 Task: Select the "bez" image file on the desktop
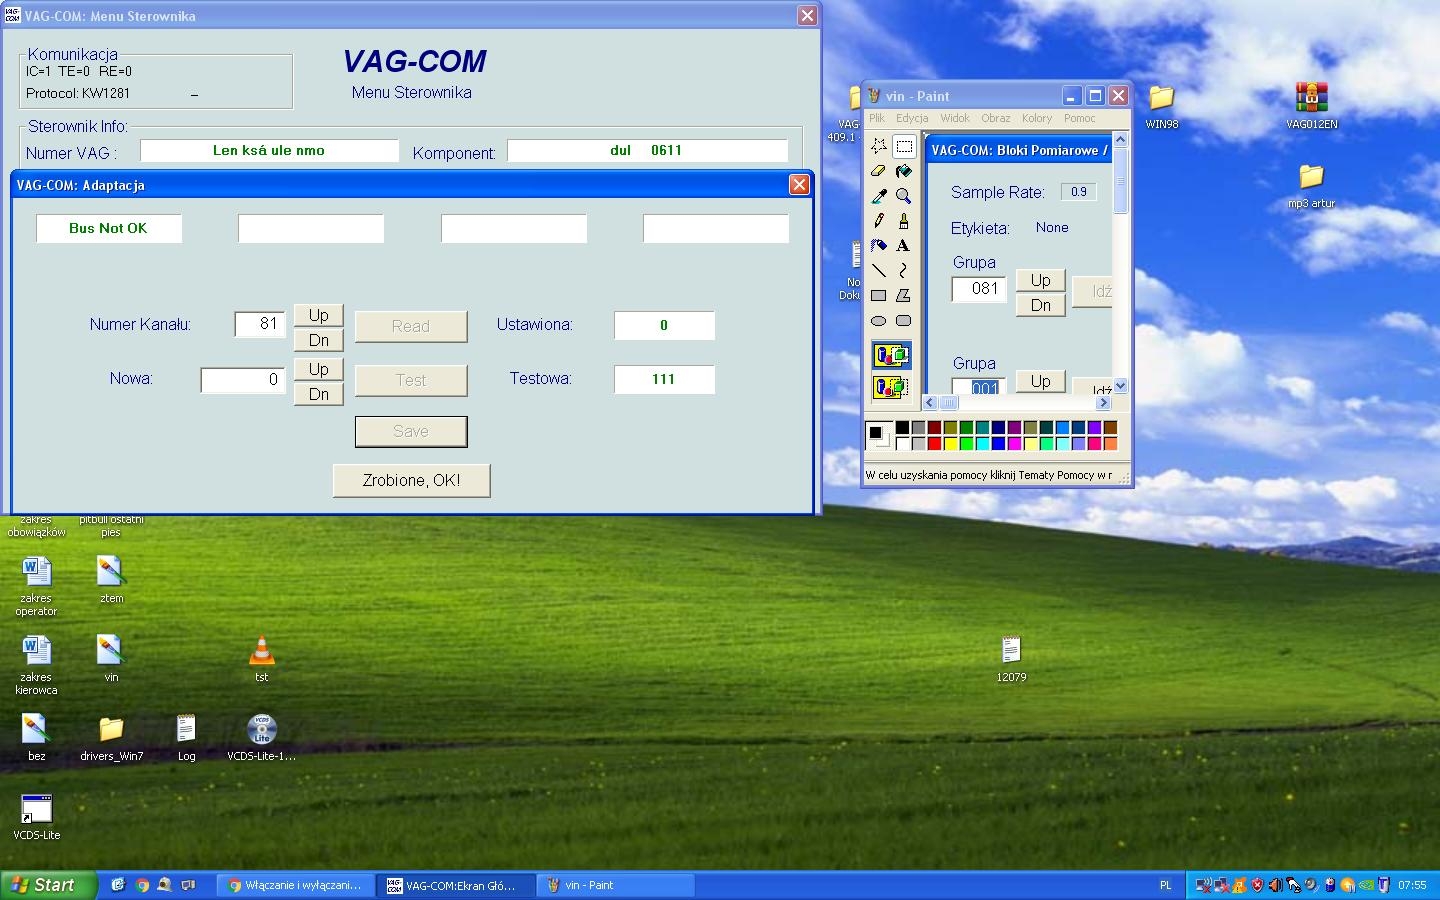point(36,738)
